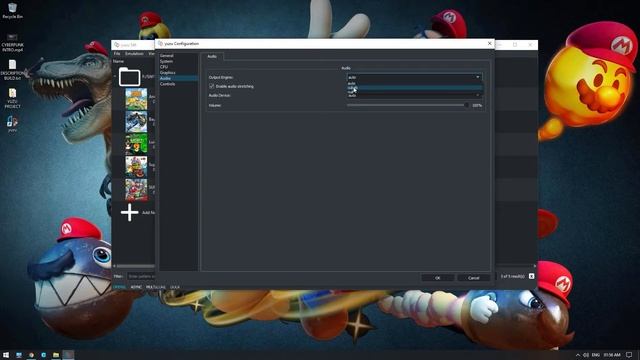
Task: Click the Volume slider handle
Action: [x=467, y=105]
